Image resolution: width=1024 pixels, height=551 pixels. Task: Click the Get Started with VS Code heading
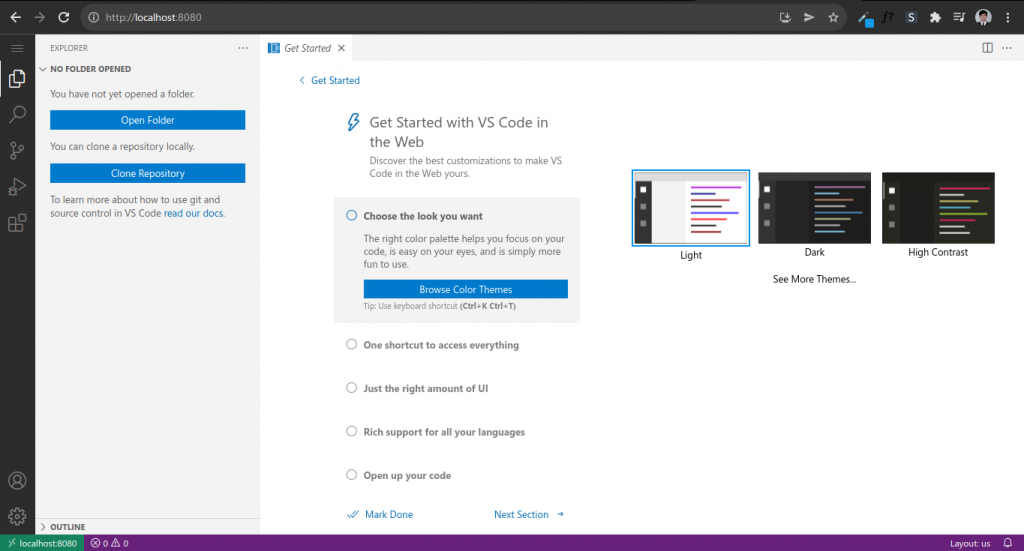[458, 132]
